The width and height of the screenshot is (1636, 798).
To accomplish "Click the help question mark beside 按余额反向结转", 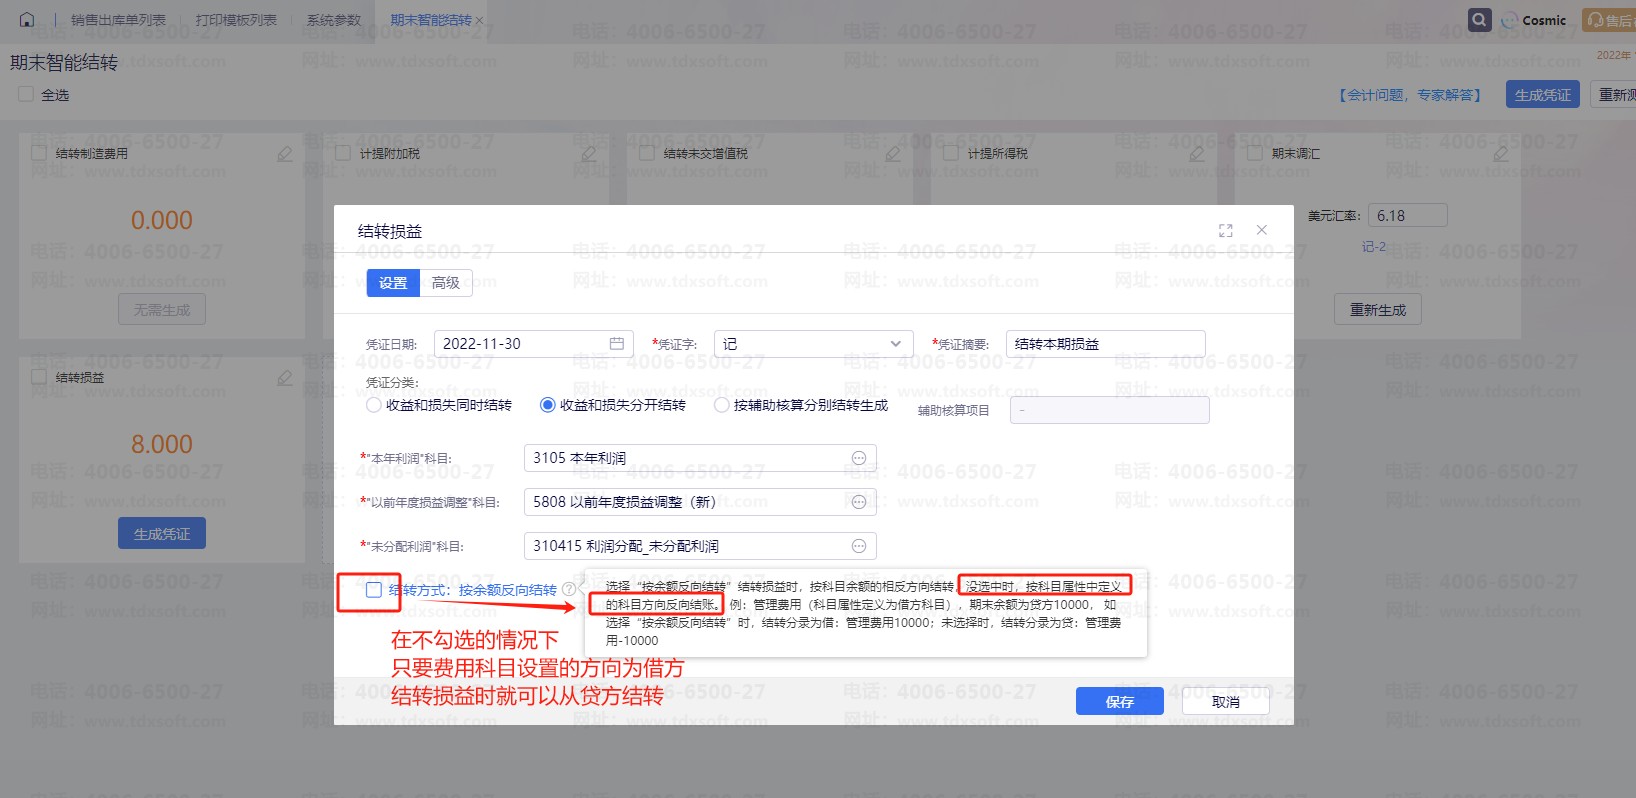I will click(x=569, y=590).
